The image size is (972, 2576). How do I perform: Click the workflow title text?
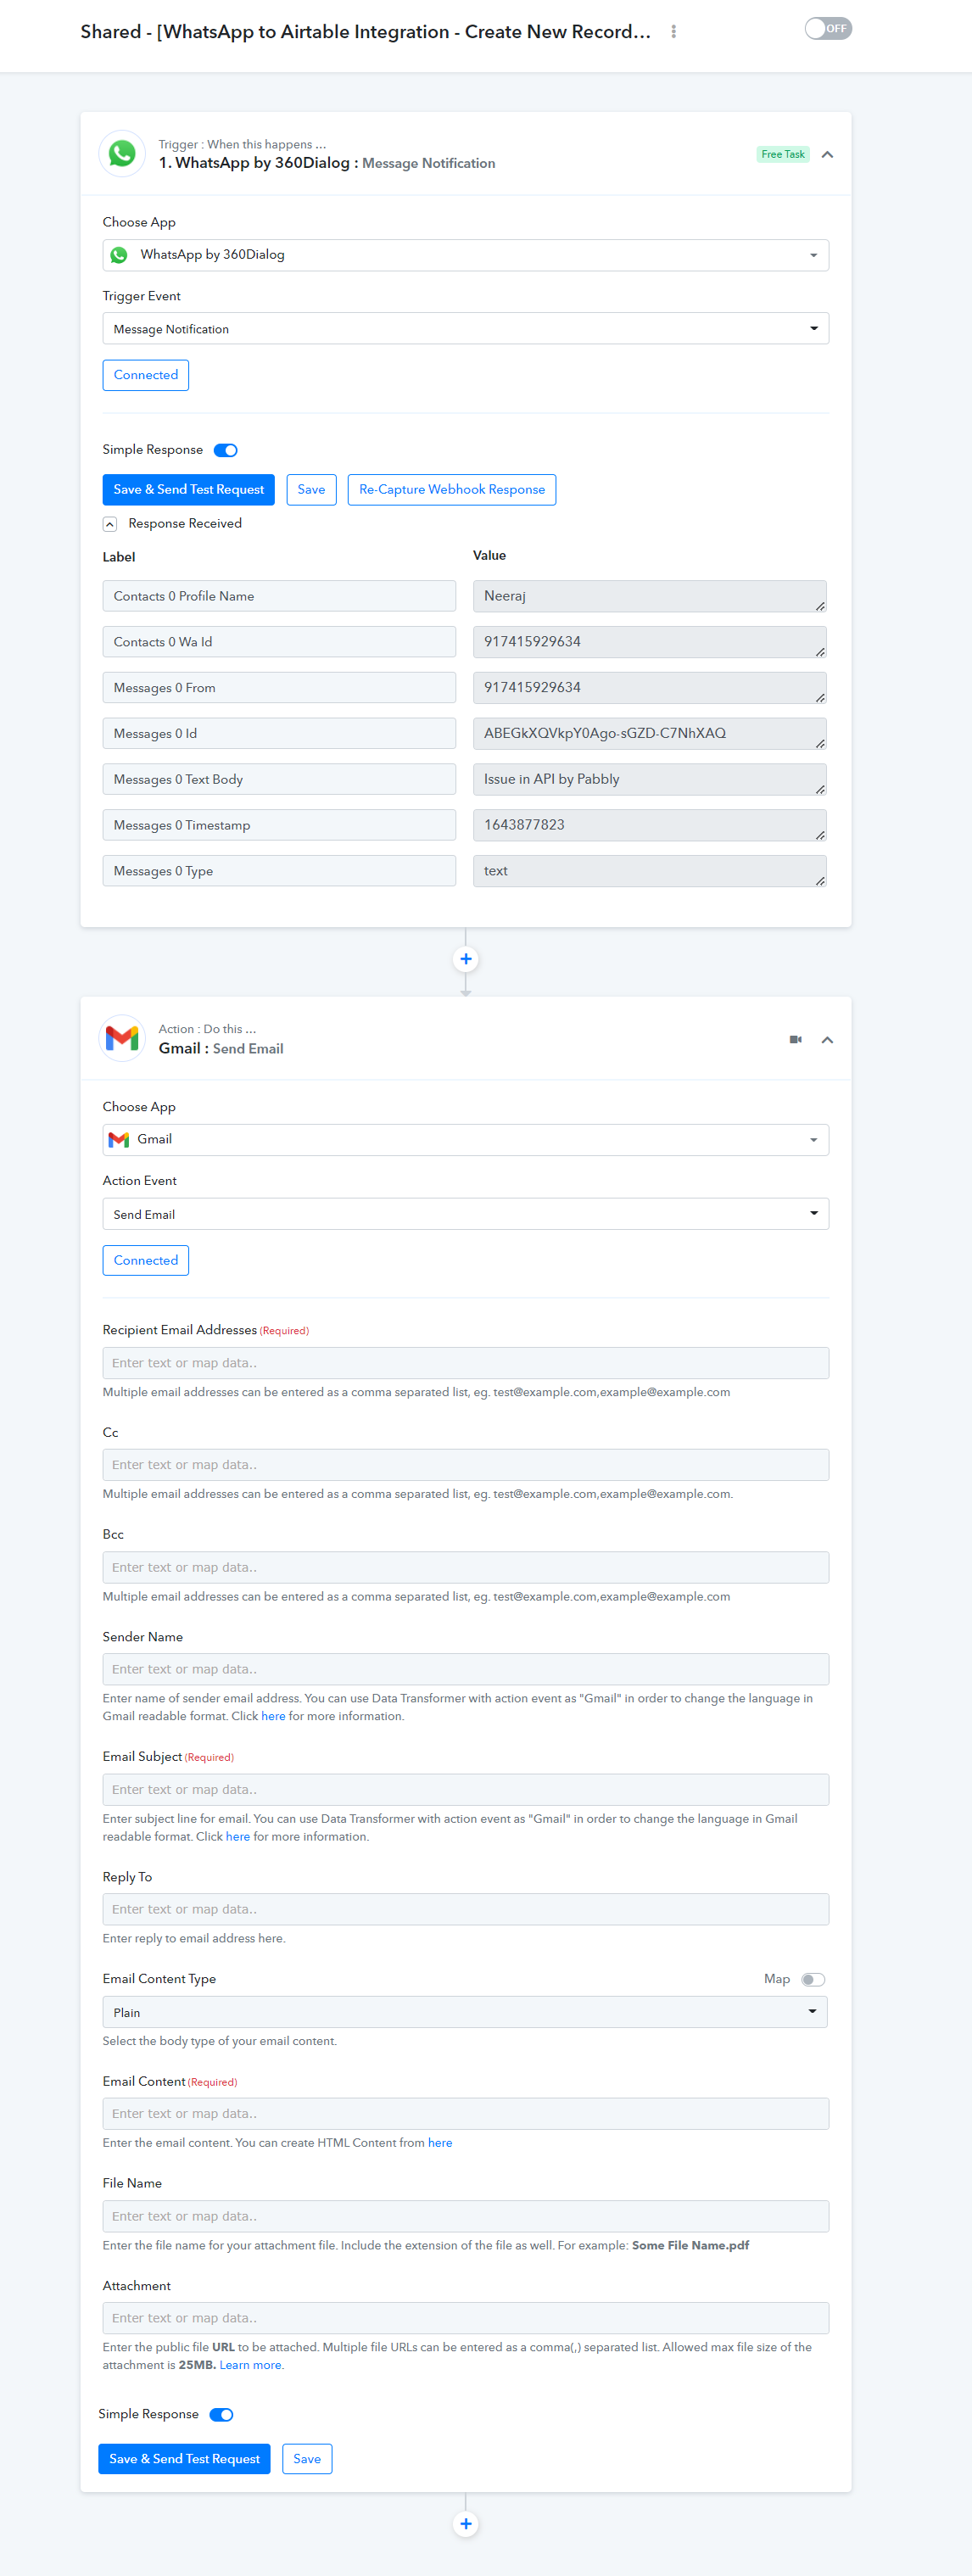366,32
